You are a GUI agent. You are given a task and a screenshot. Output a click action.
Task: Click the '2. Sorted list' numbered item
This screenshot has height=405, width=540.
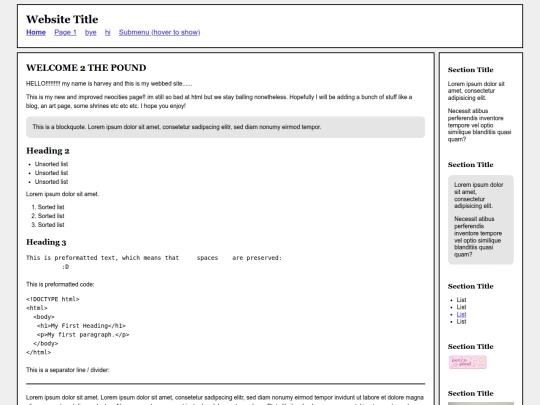click(x=48, y=216)
